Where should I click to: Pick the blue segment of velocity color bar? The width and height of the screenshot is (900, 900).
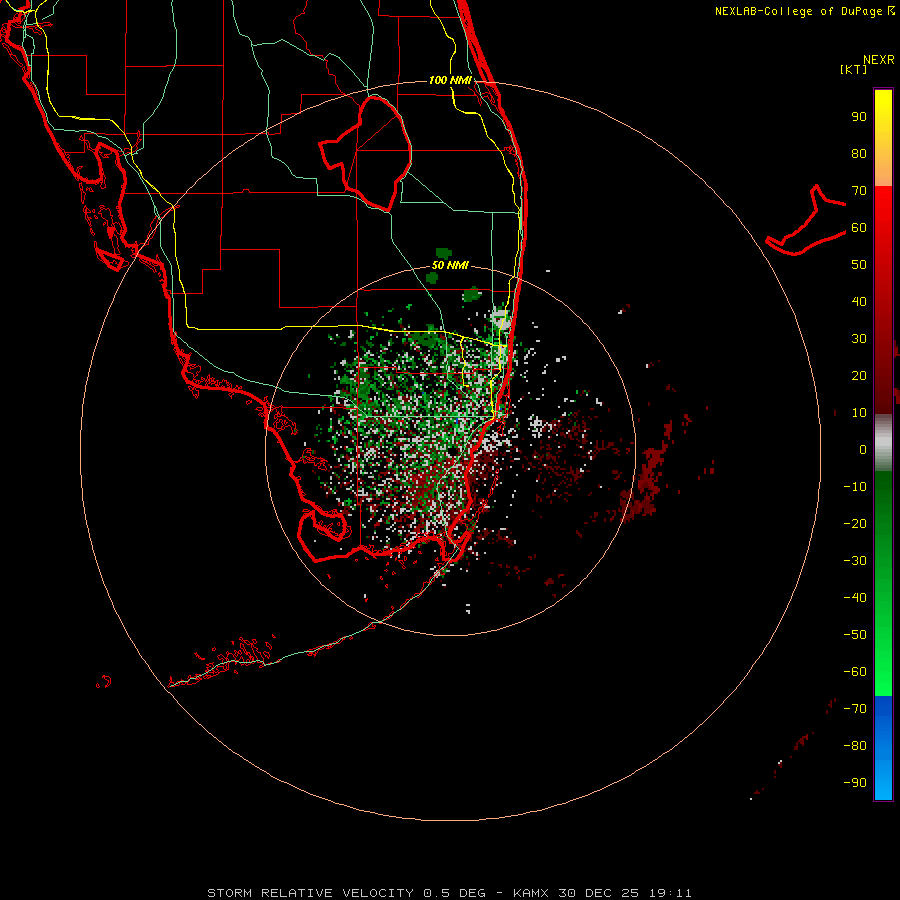pos(883,748)
